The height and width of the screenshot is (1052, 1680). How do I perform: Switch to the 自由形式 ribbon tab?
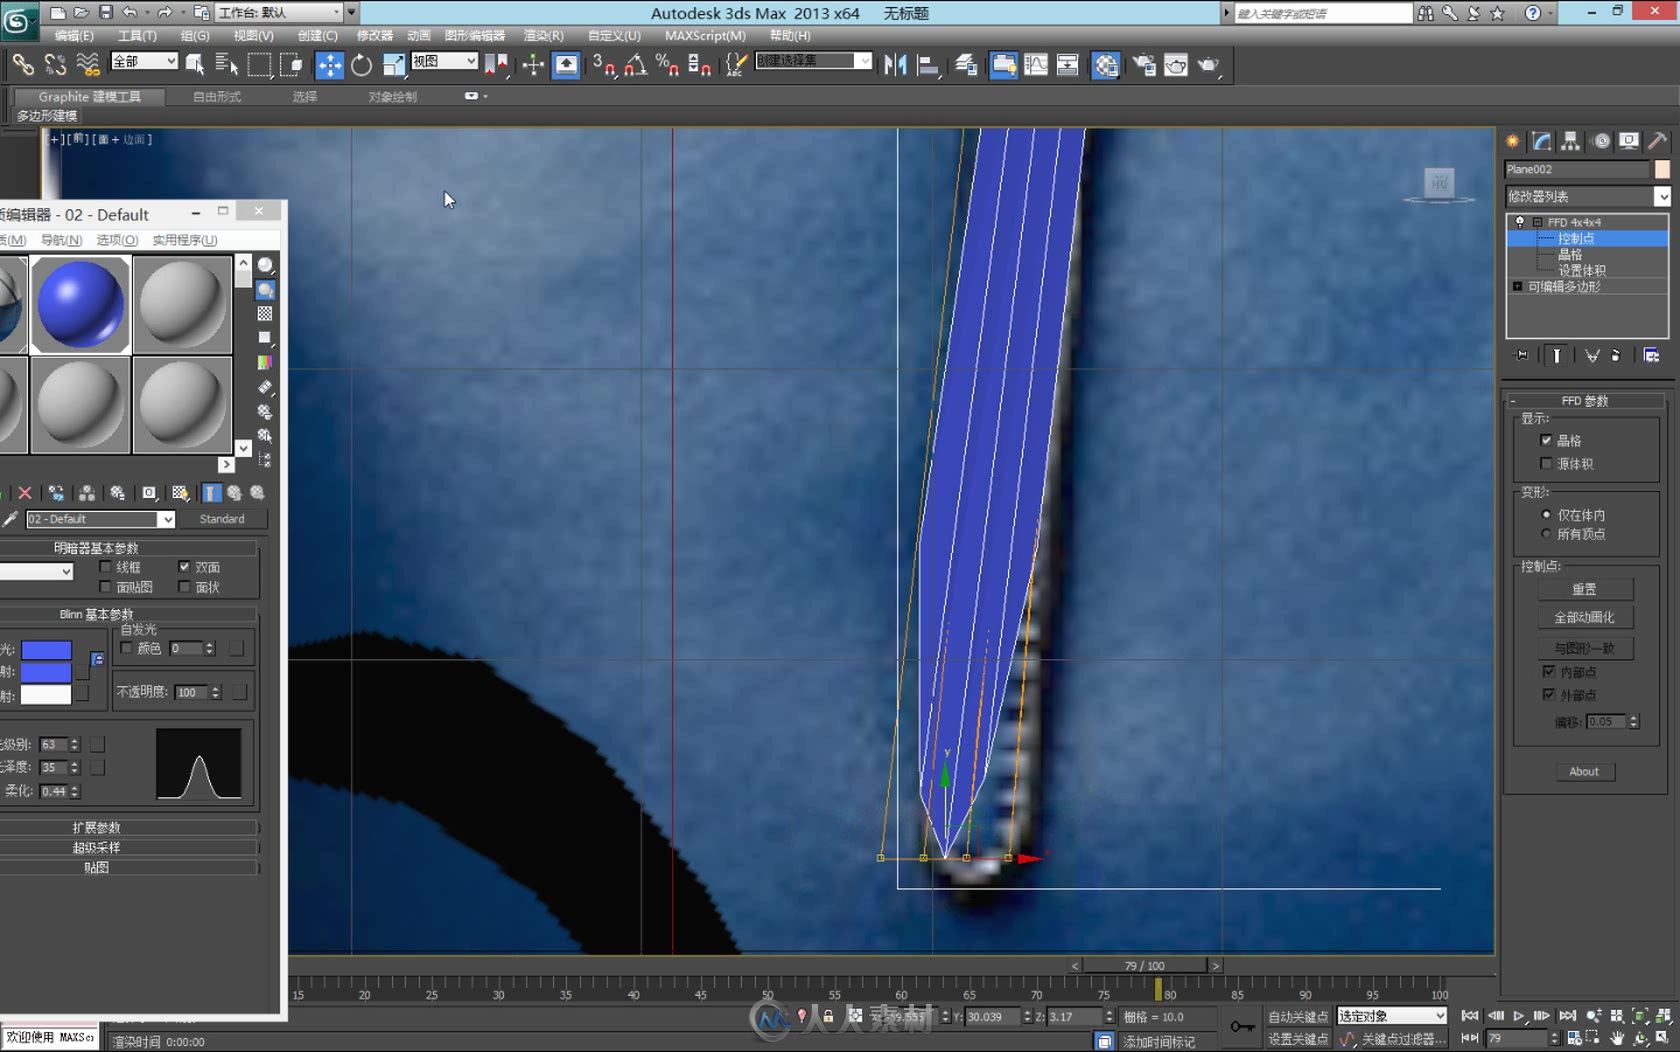click(x=217, y=97)
